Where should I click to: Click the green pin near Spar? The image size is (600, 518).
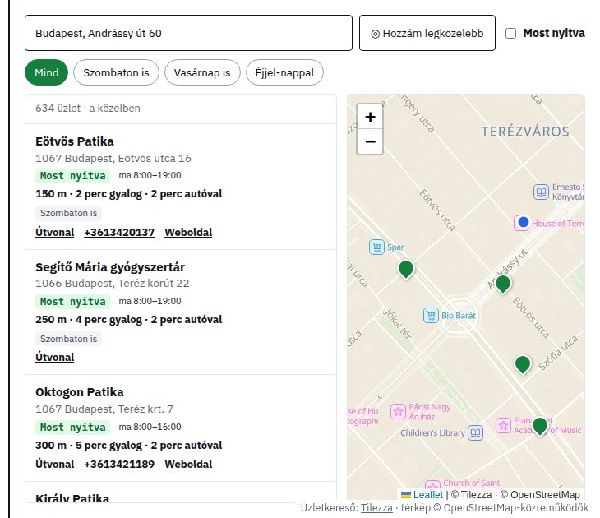pos(406,269)
